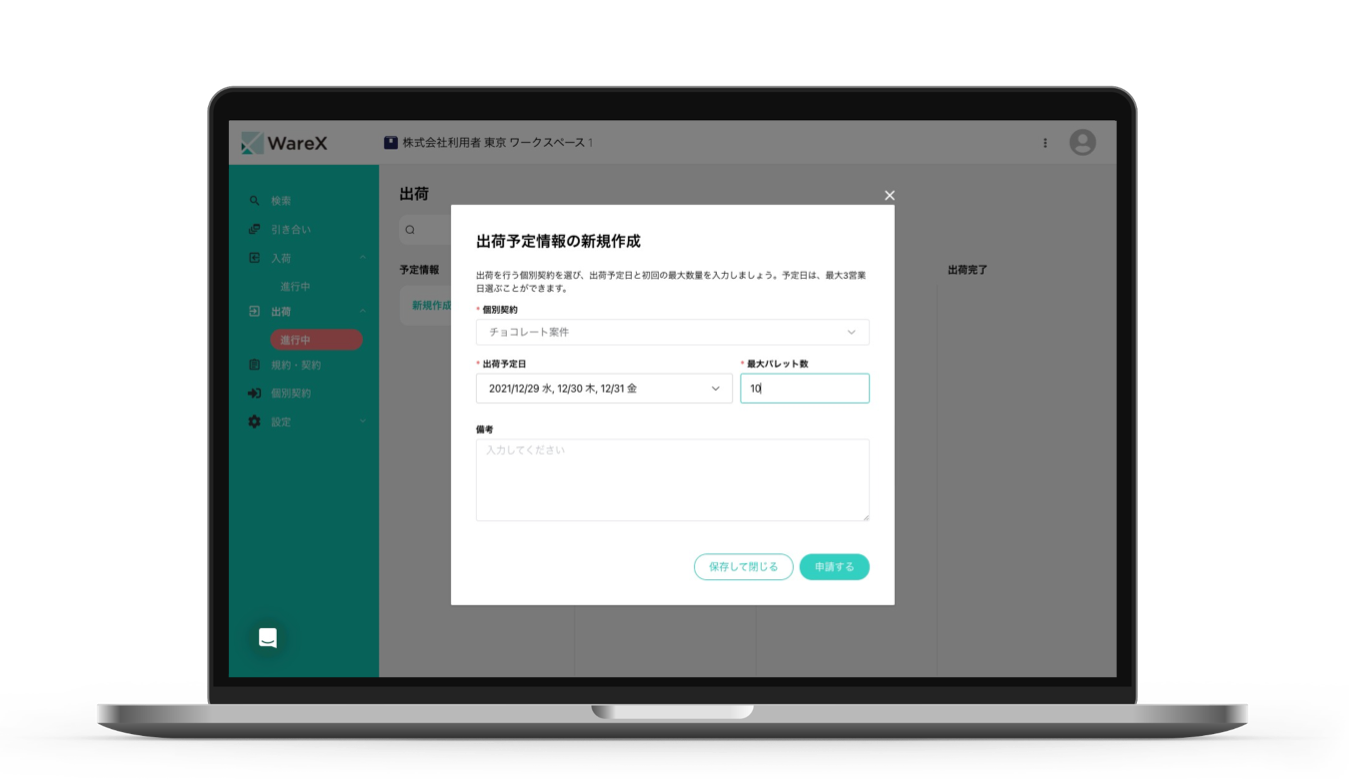Click the 出荷 outbound shipment icon
1350x780 pixels.
point(254,311)
